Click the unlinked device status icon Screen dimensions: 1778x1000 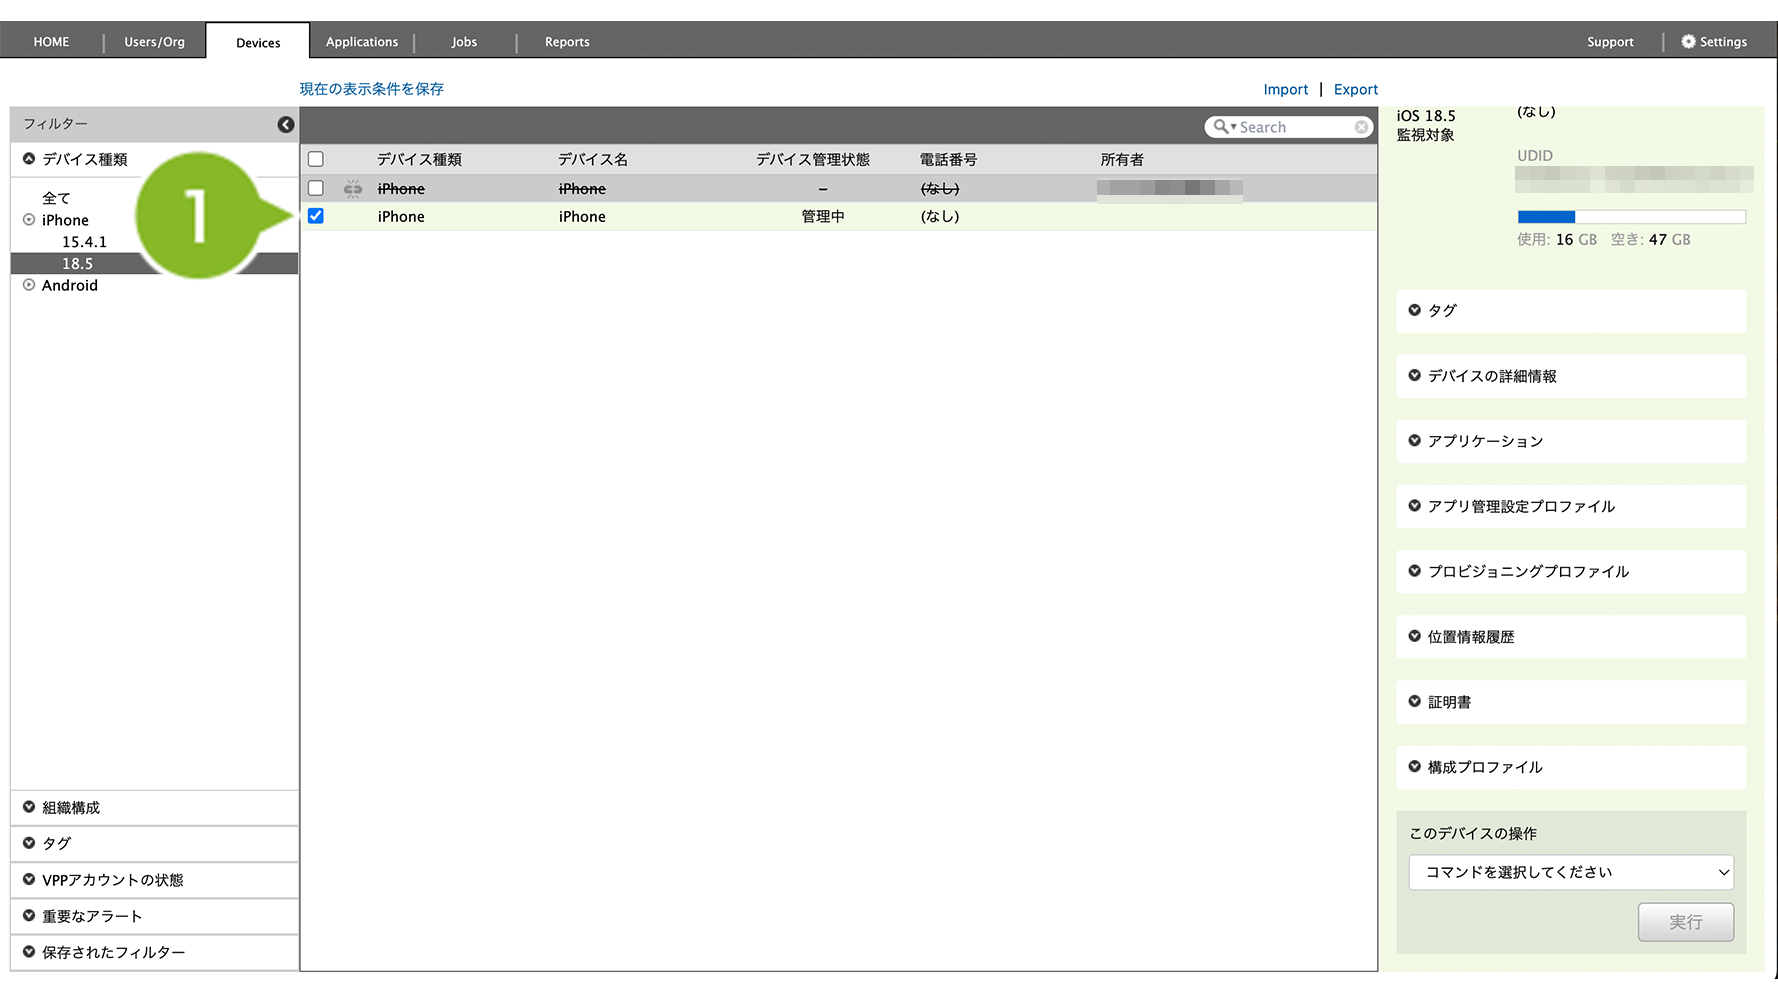(353, 189)
